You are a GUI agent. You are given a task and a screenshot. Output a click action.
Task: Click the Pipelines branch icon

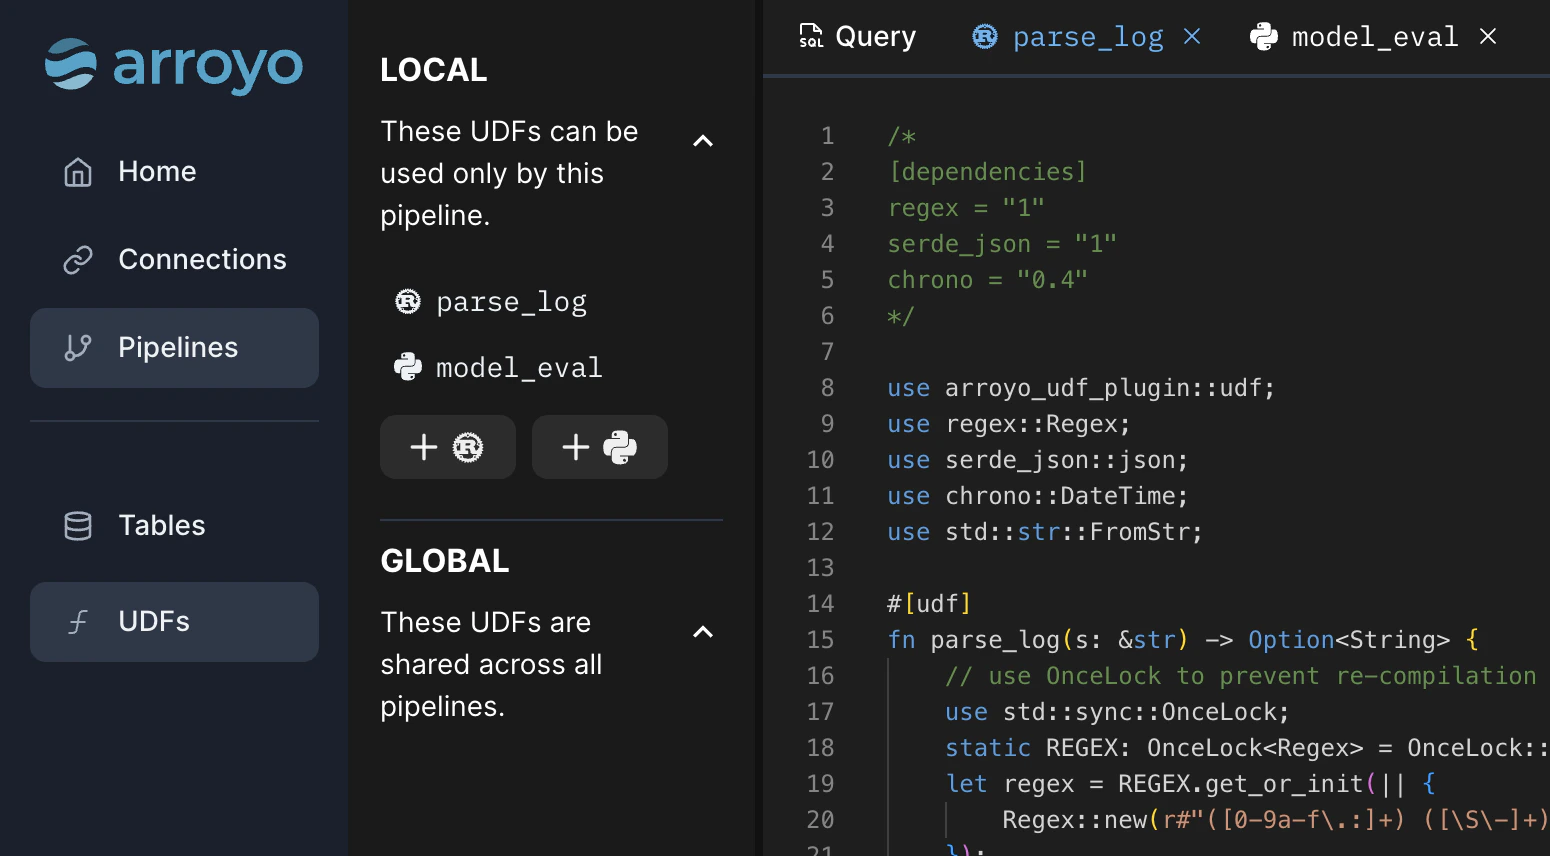(79, 347)
